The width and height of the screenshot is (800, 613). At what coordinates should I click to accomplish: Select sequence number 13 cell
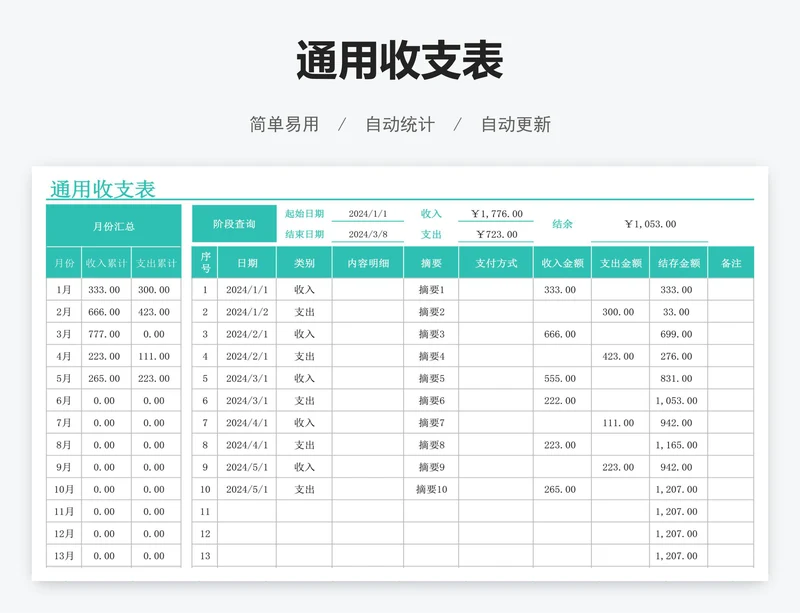coord(205,556)
